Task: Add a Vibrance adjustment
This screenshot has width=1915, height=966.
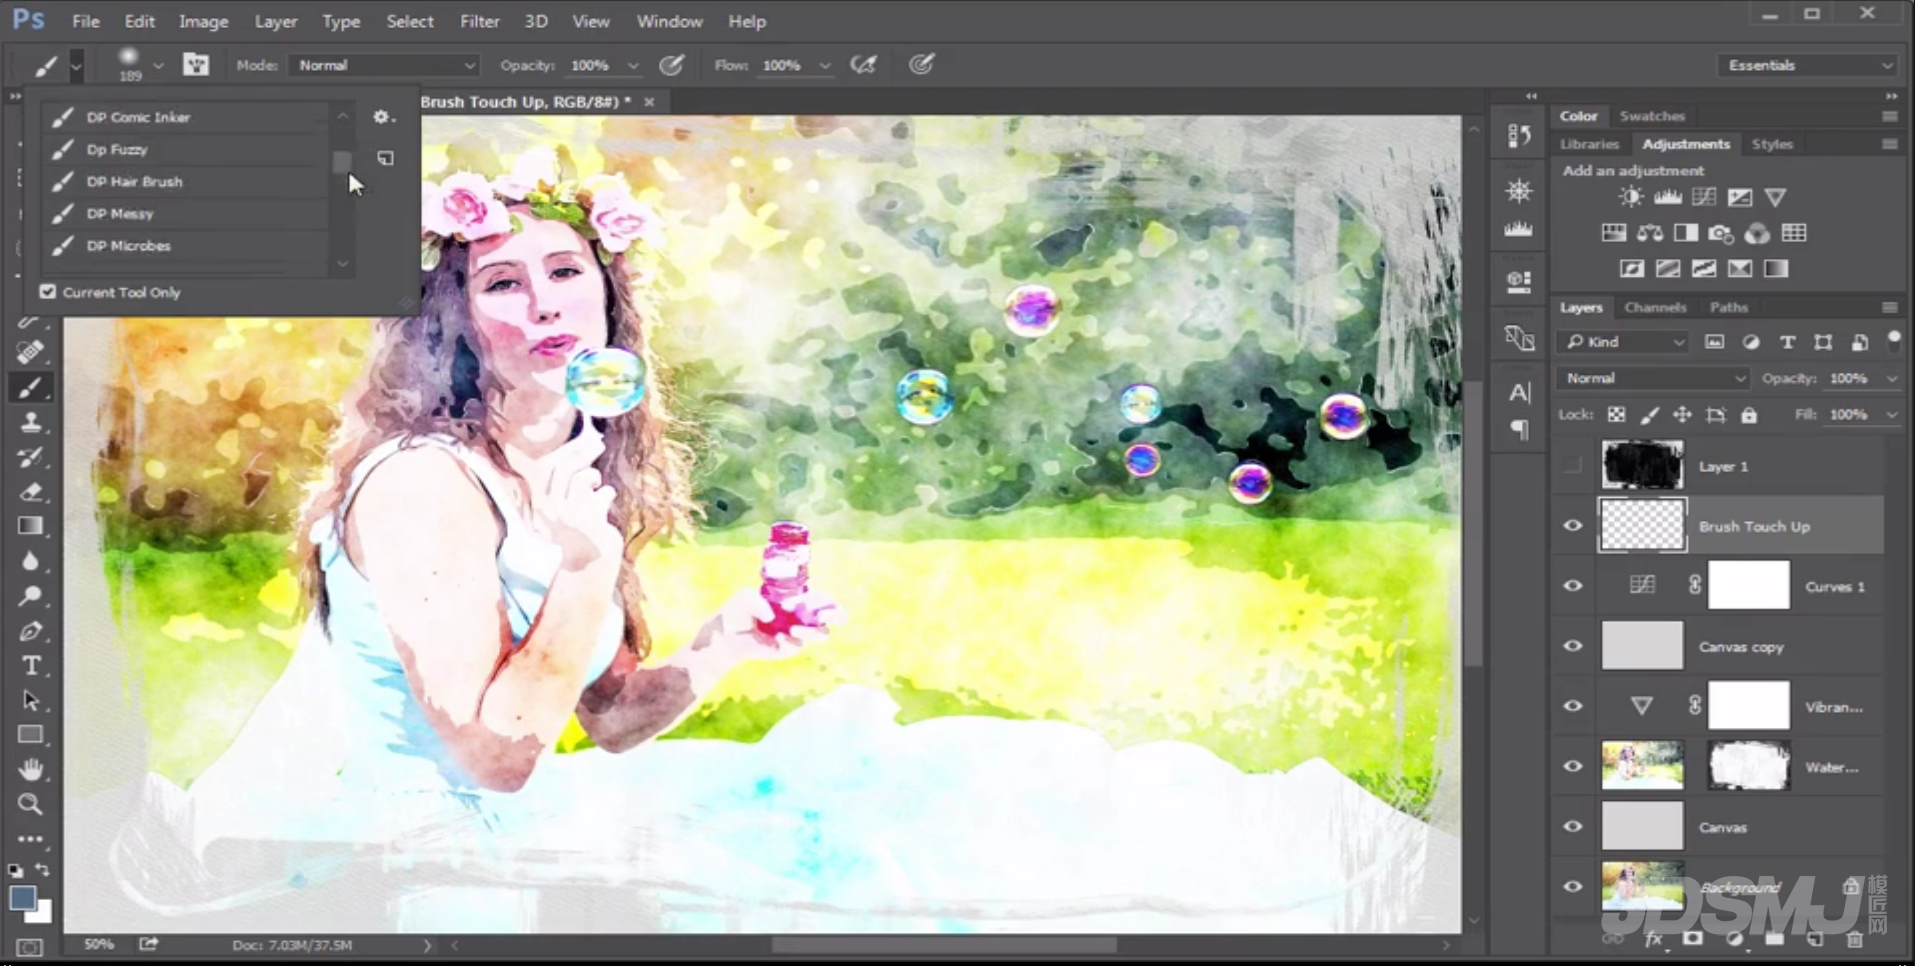Action: tap(1776, 197)
